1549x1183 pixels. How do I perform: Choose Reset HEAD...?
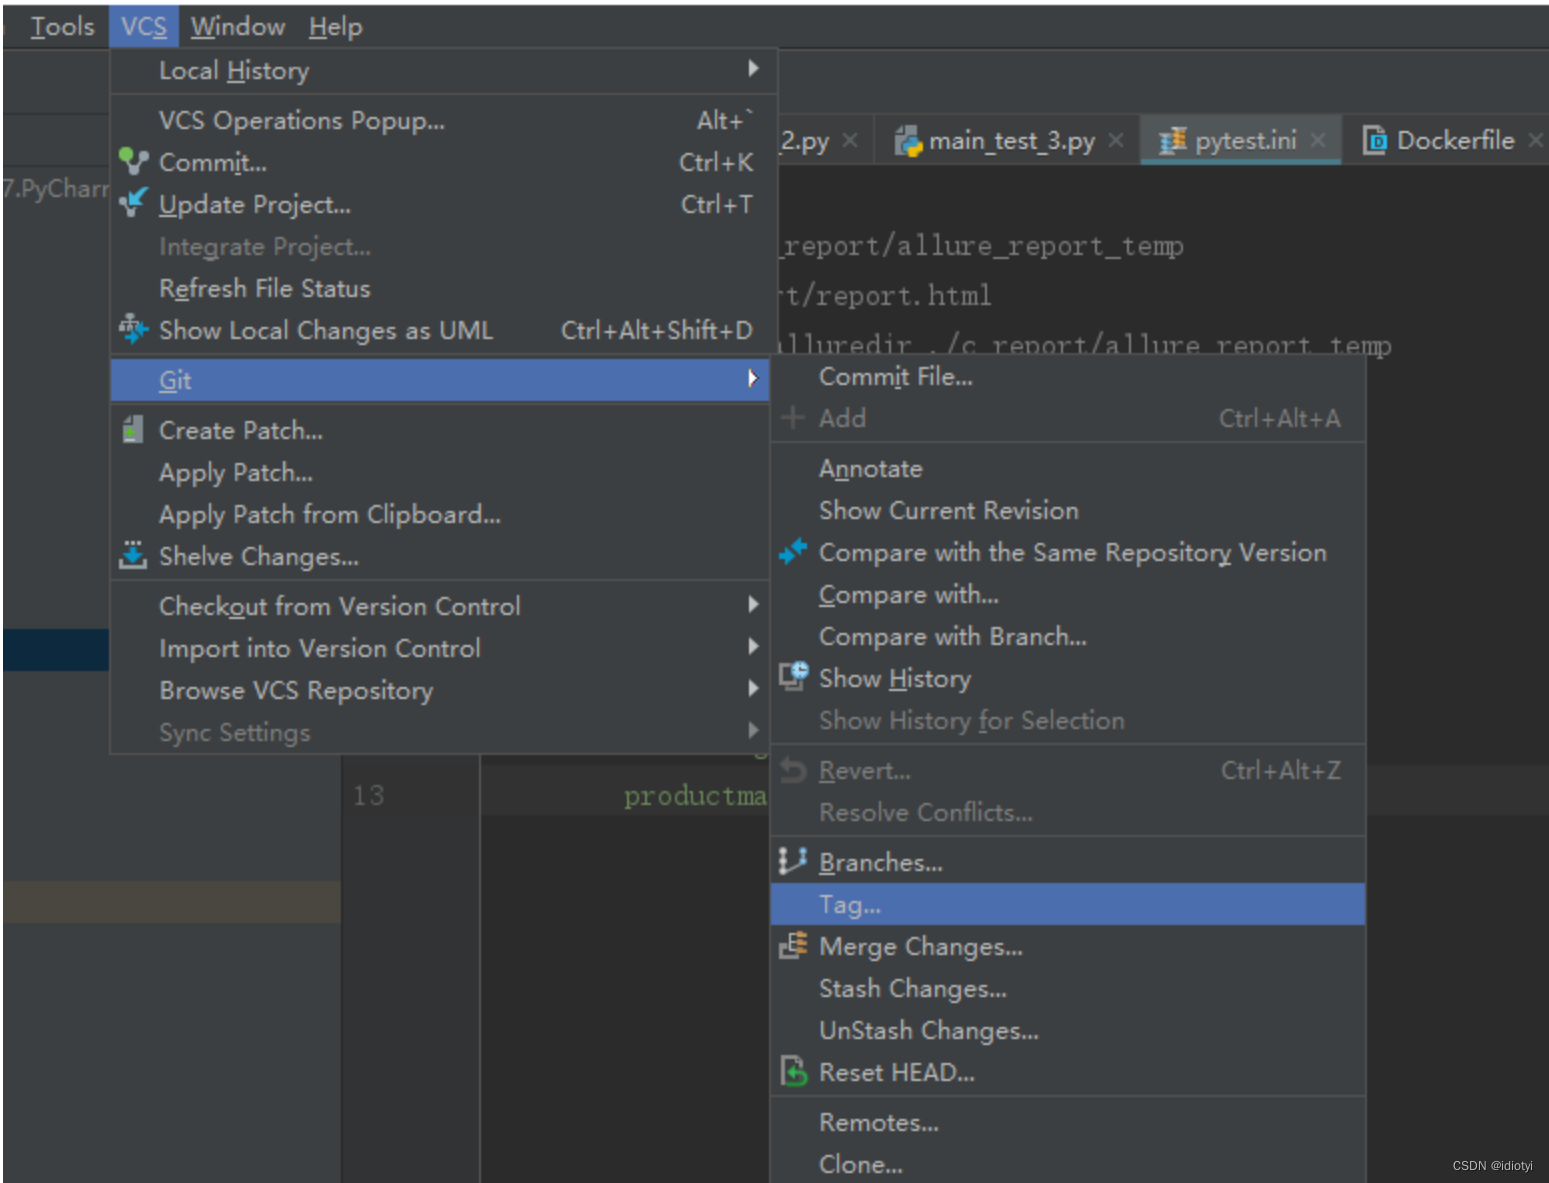click(x=1068, y=1072)
